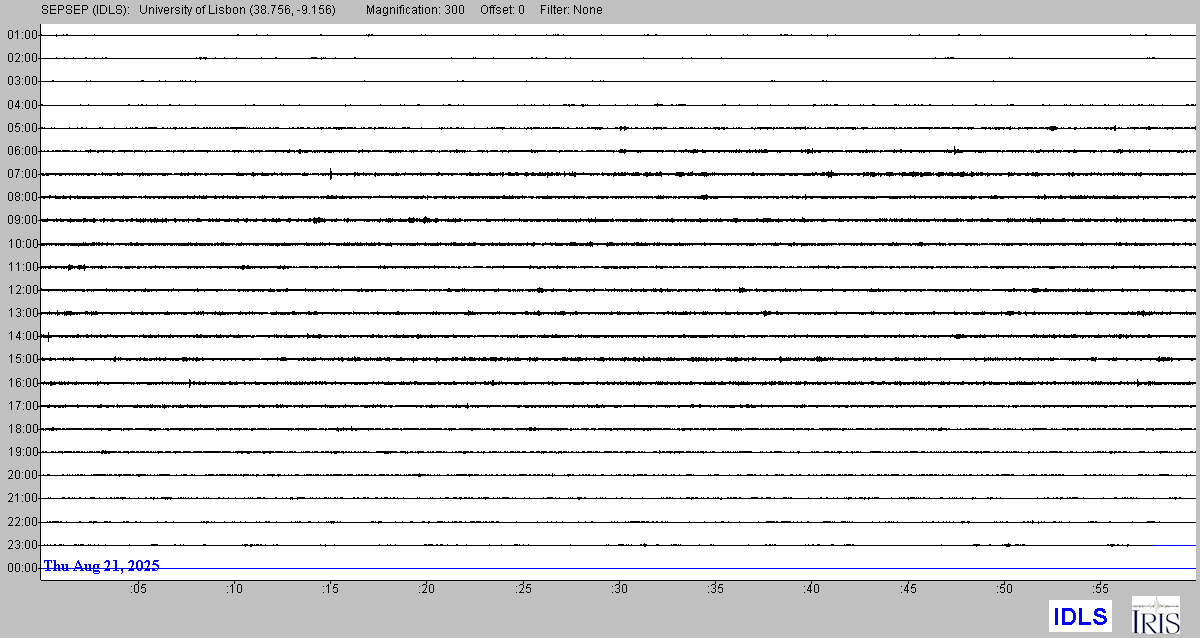
Task: Click the Offset: 0 text
Action: 501,10
